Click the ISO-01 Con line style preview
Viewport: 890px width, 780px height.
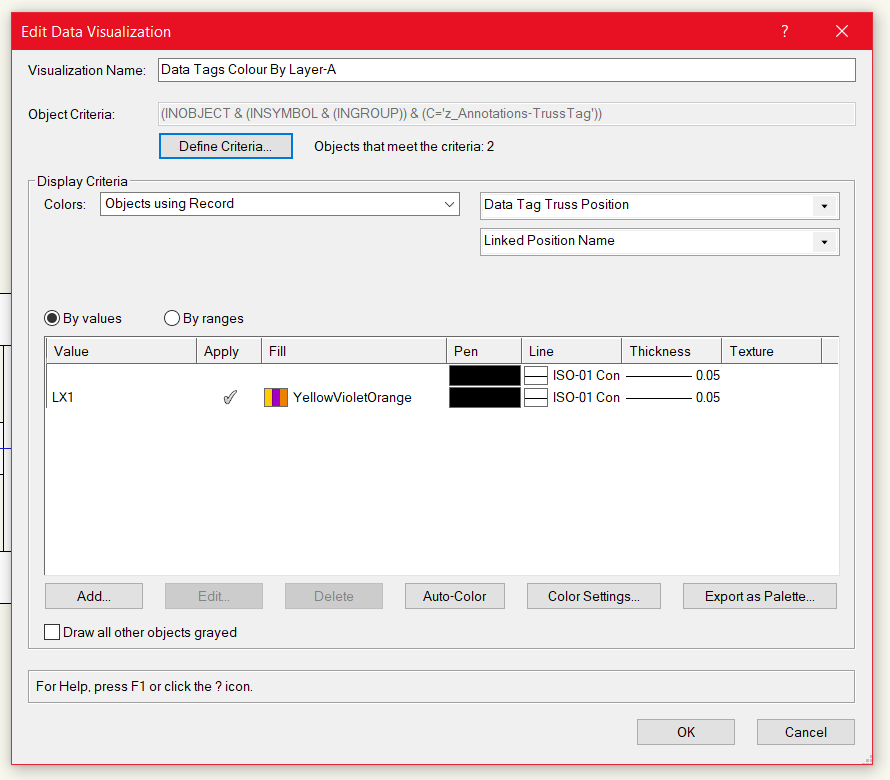click(x=536, y=375)
